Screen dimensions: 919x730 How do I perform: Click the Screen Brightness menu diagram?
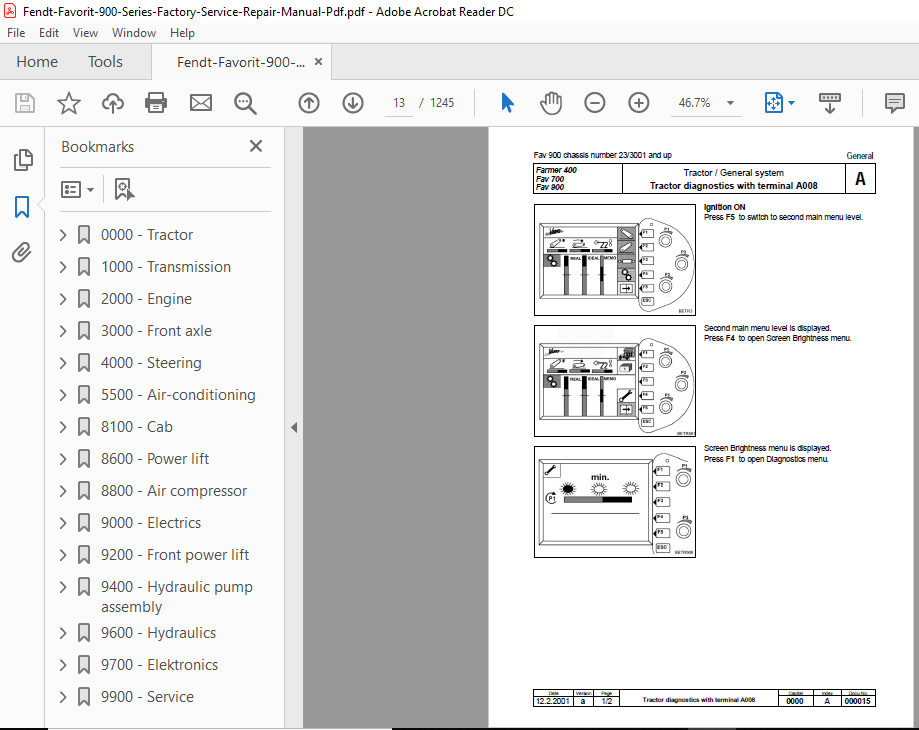[x=615, y=502]
